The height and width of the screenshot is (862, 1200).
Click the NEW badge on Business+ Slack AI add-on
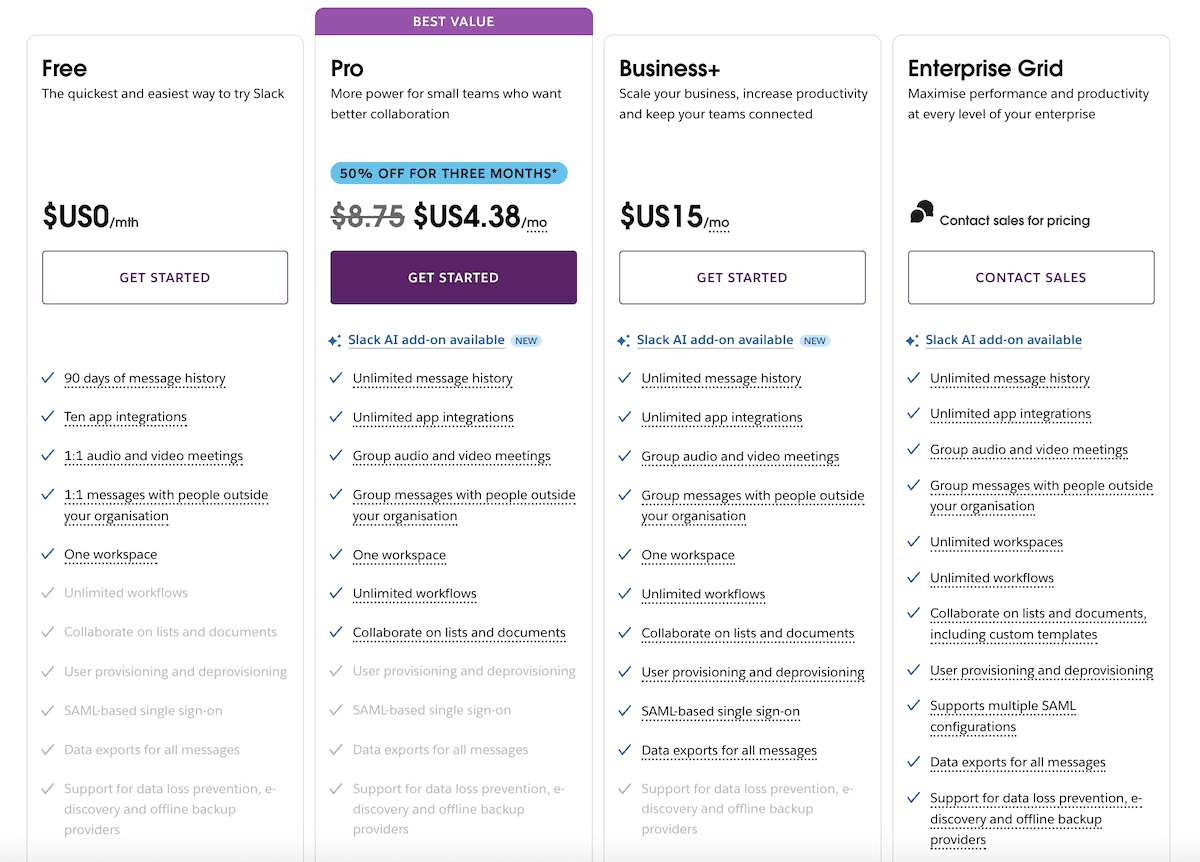pos(814,340)
